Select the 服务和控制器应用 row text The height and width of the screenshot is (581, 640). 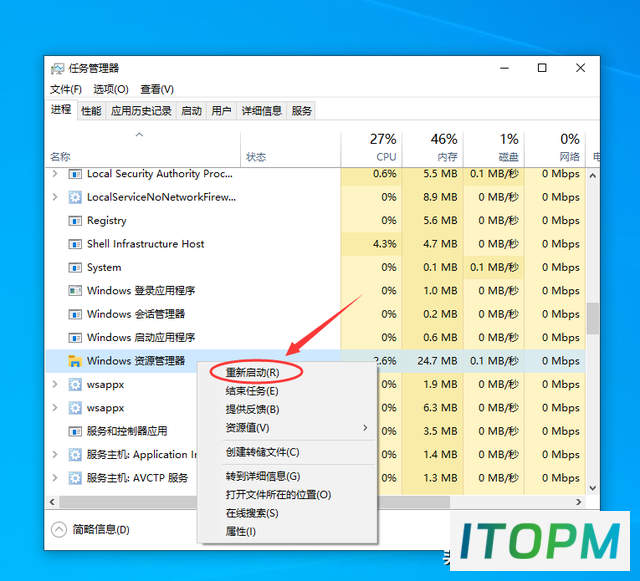pyautogui.click(x=127, y=432)
